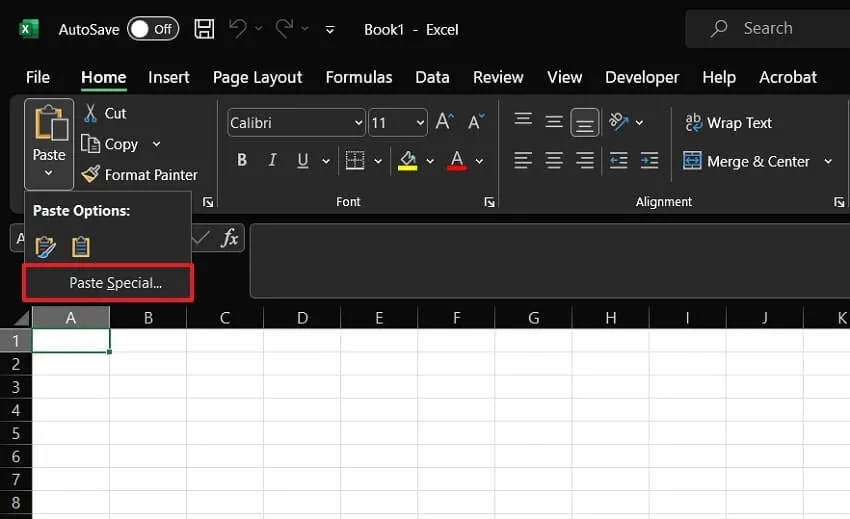Screen dimensions: 850x519
Task: Click the Increase Indent icon
Action: (649, 160)
